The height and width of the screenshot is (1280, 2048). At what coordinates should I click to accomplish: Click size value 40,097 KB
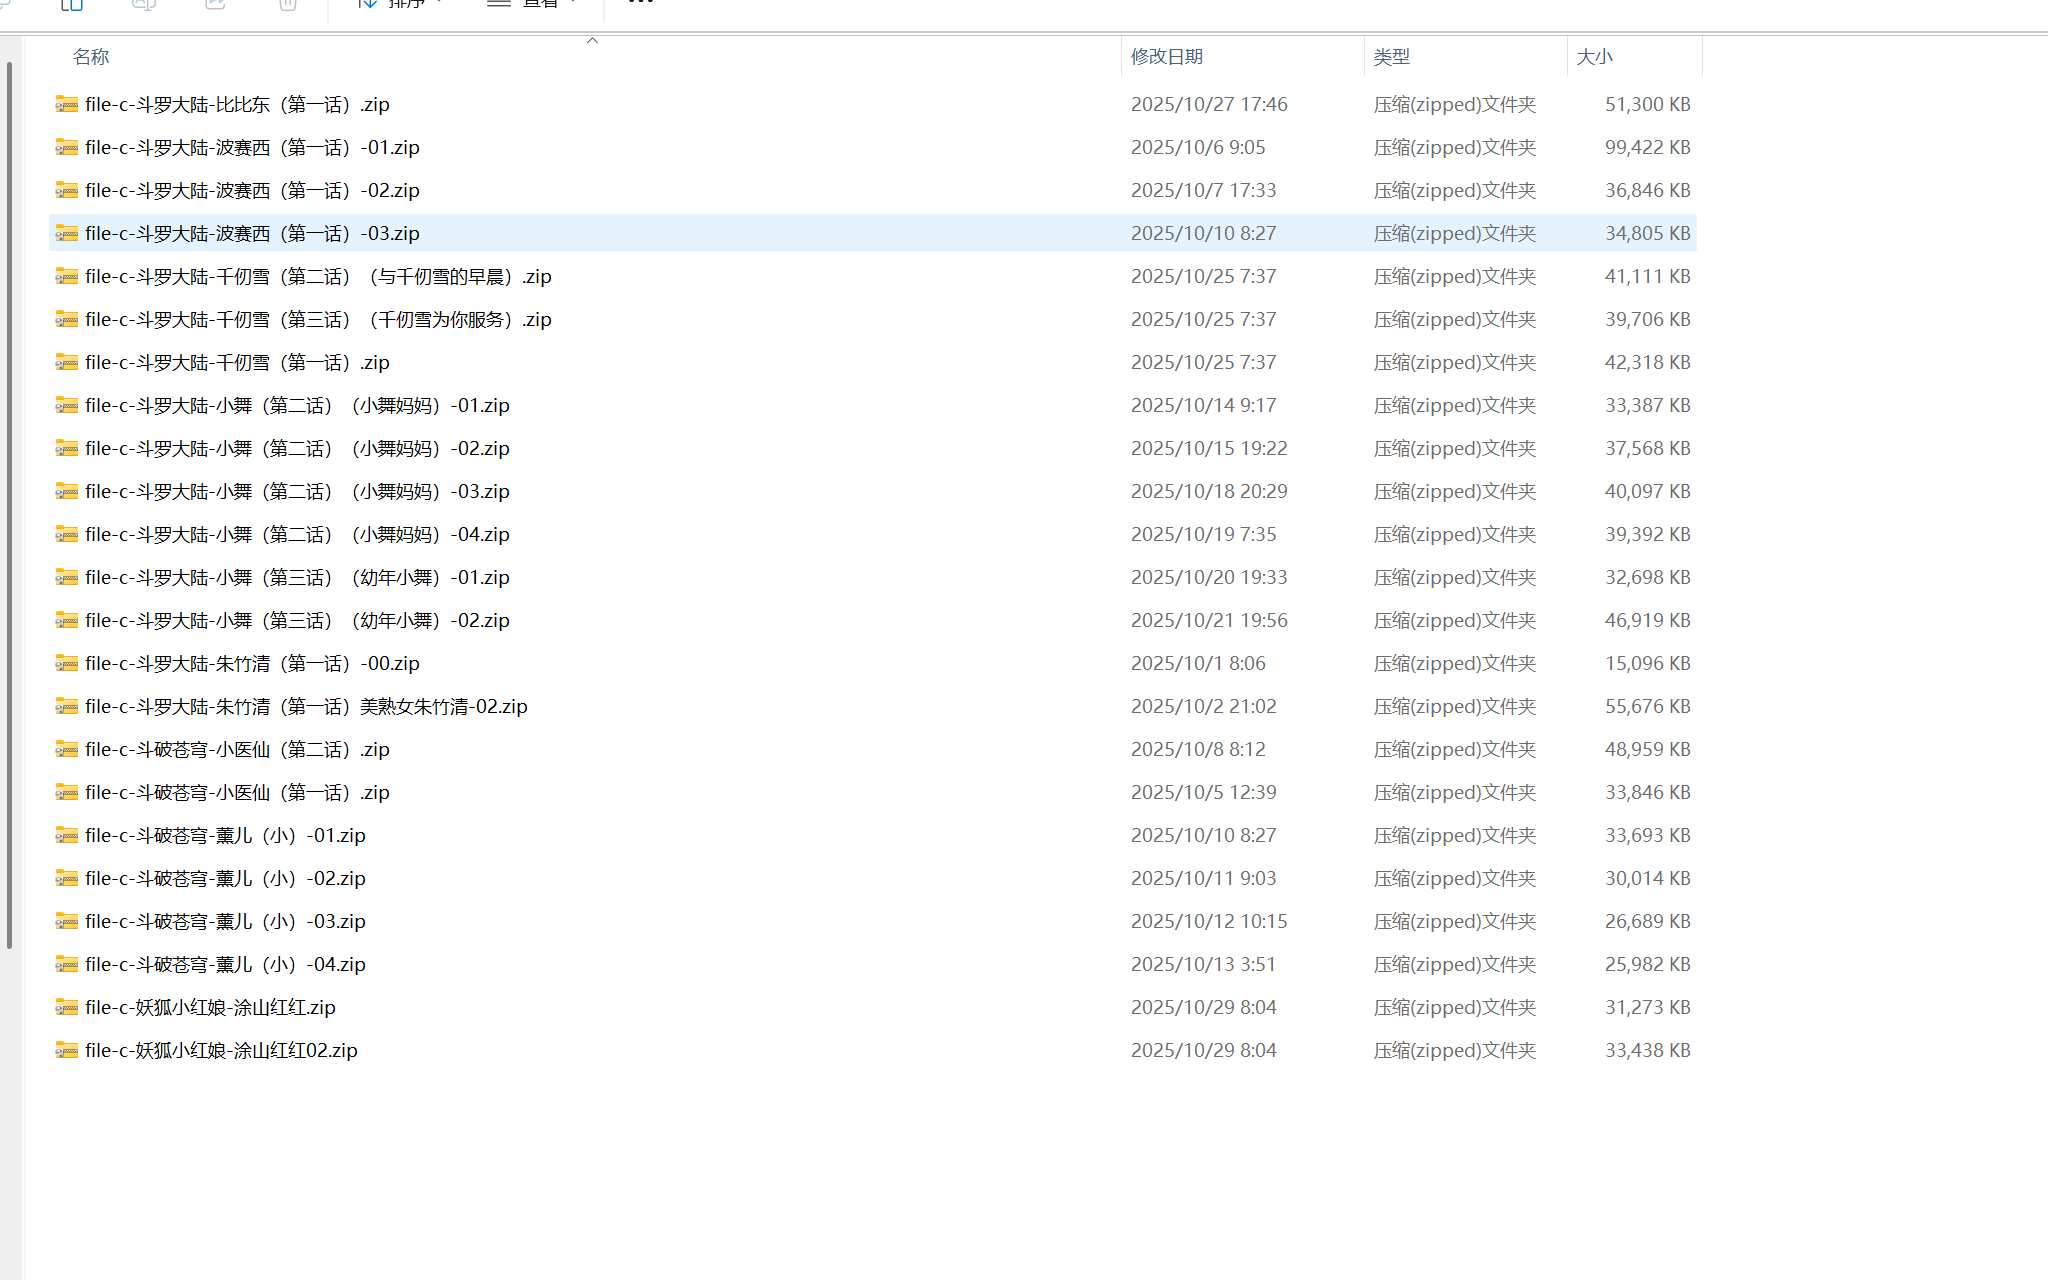coord(1647,491)
